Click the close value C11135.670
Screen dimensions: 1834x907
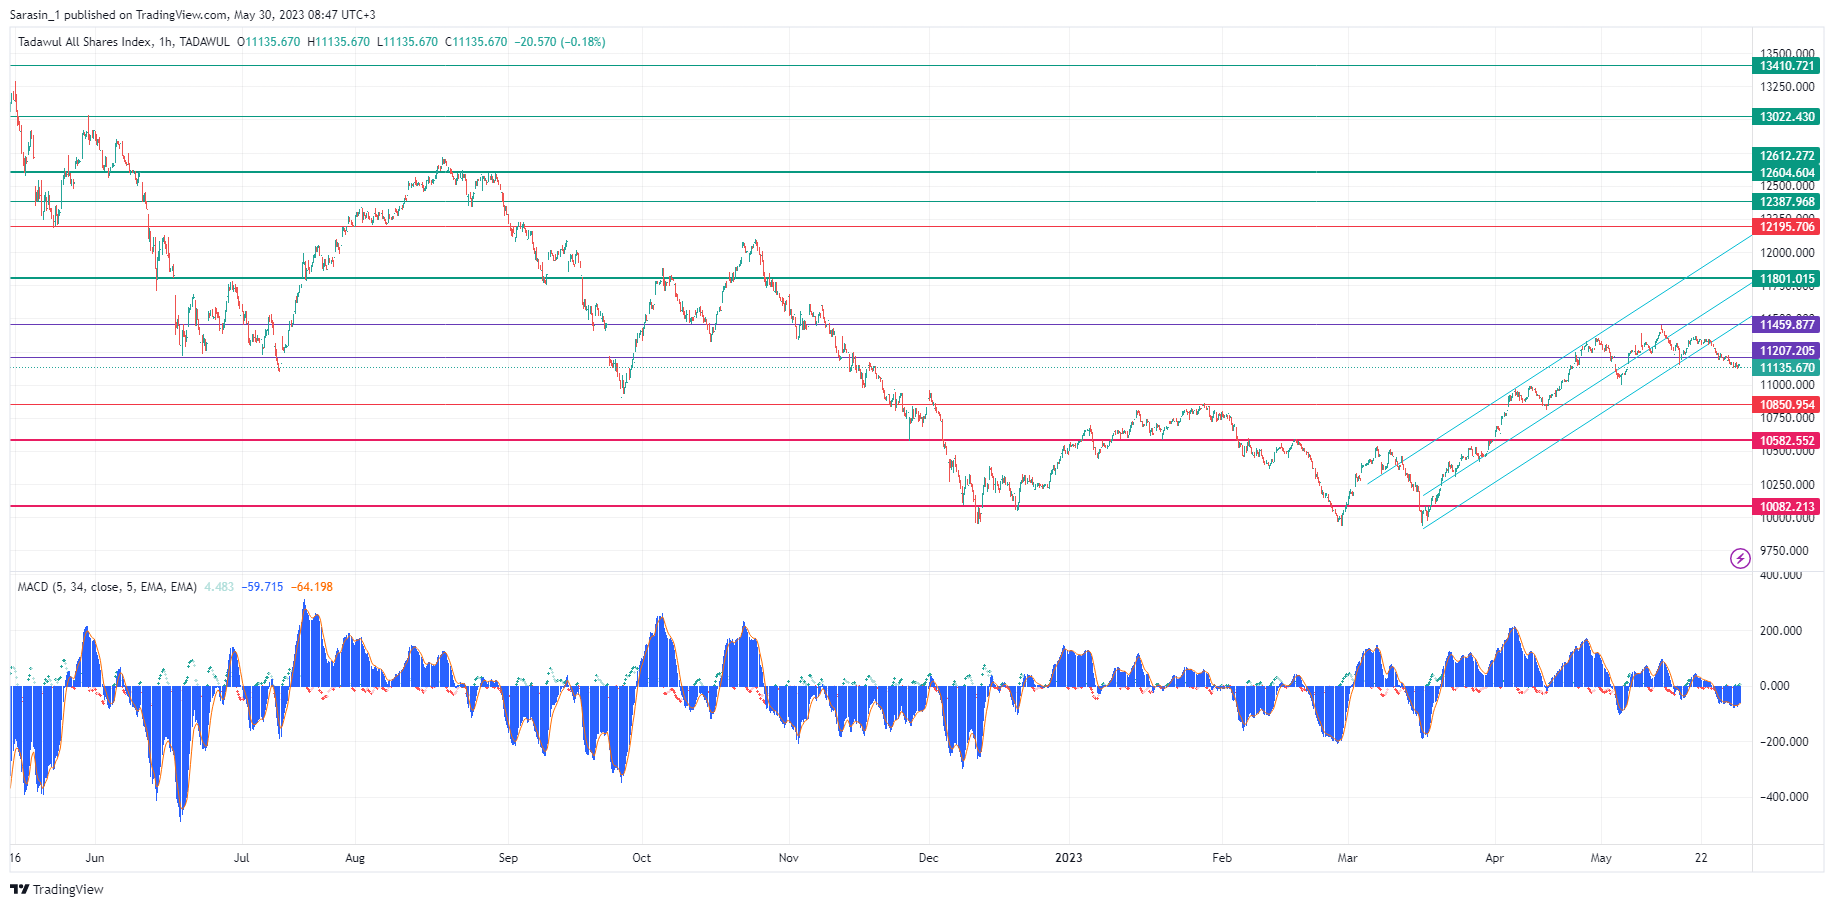click(x=476, y=42)
